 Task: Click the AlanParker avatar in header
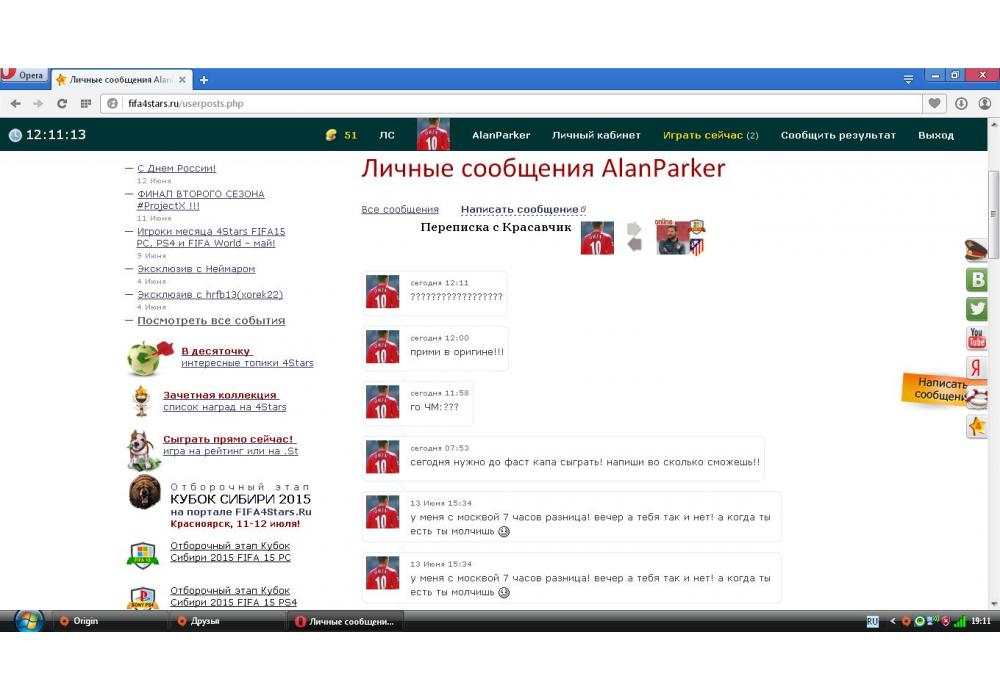coord(433,135)
